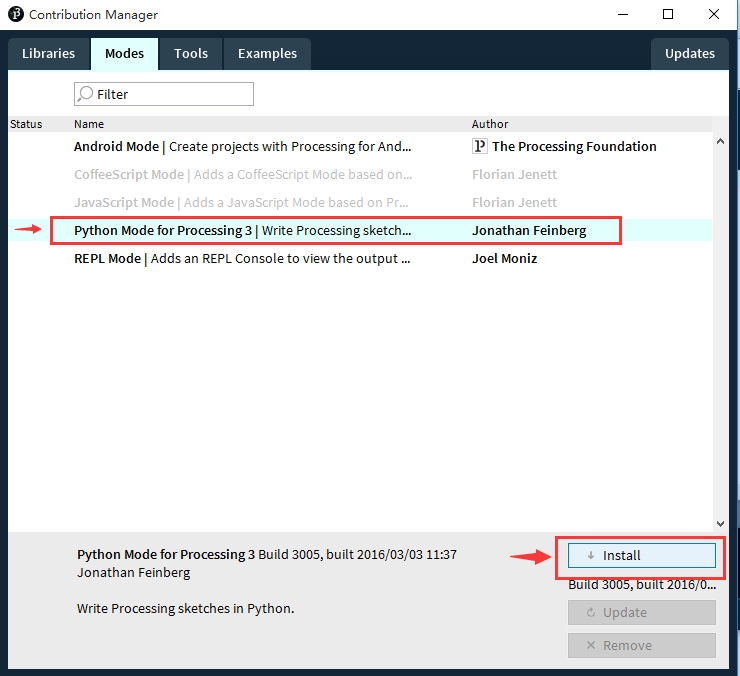Screen dimensions: 740x676
Task: Maximize the Contribution Manager window
Action: tap(668, 14)
